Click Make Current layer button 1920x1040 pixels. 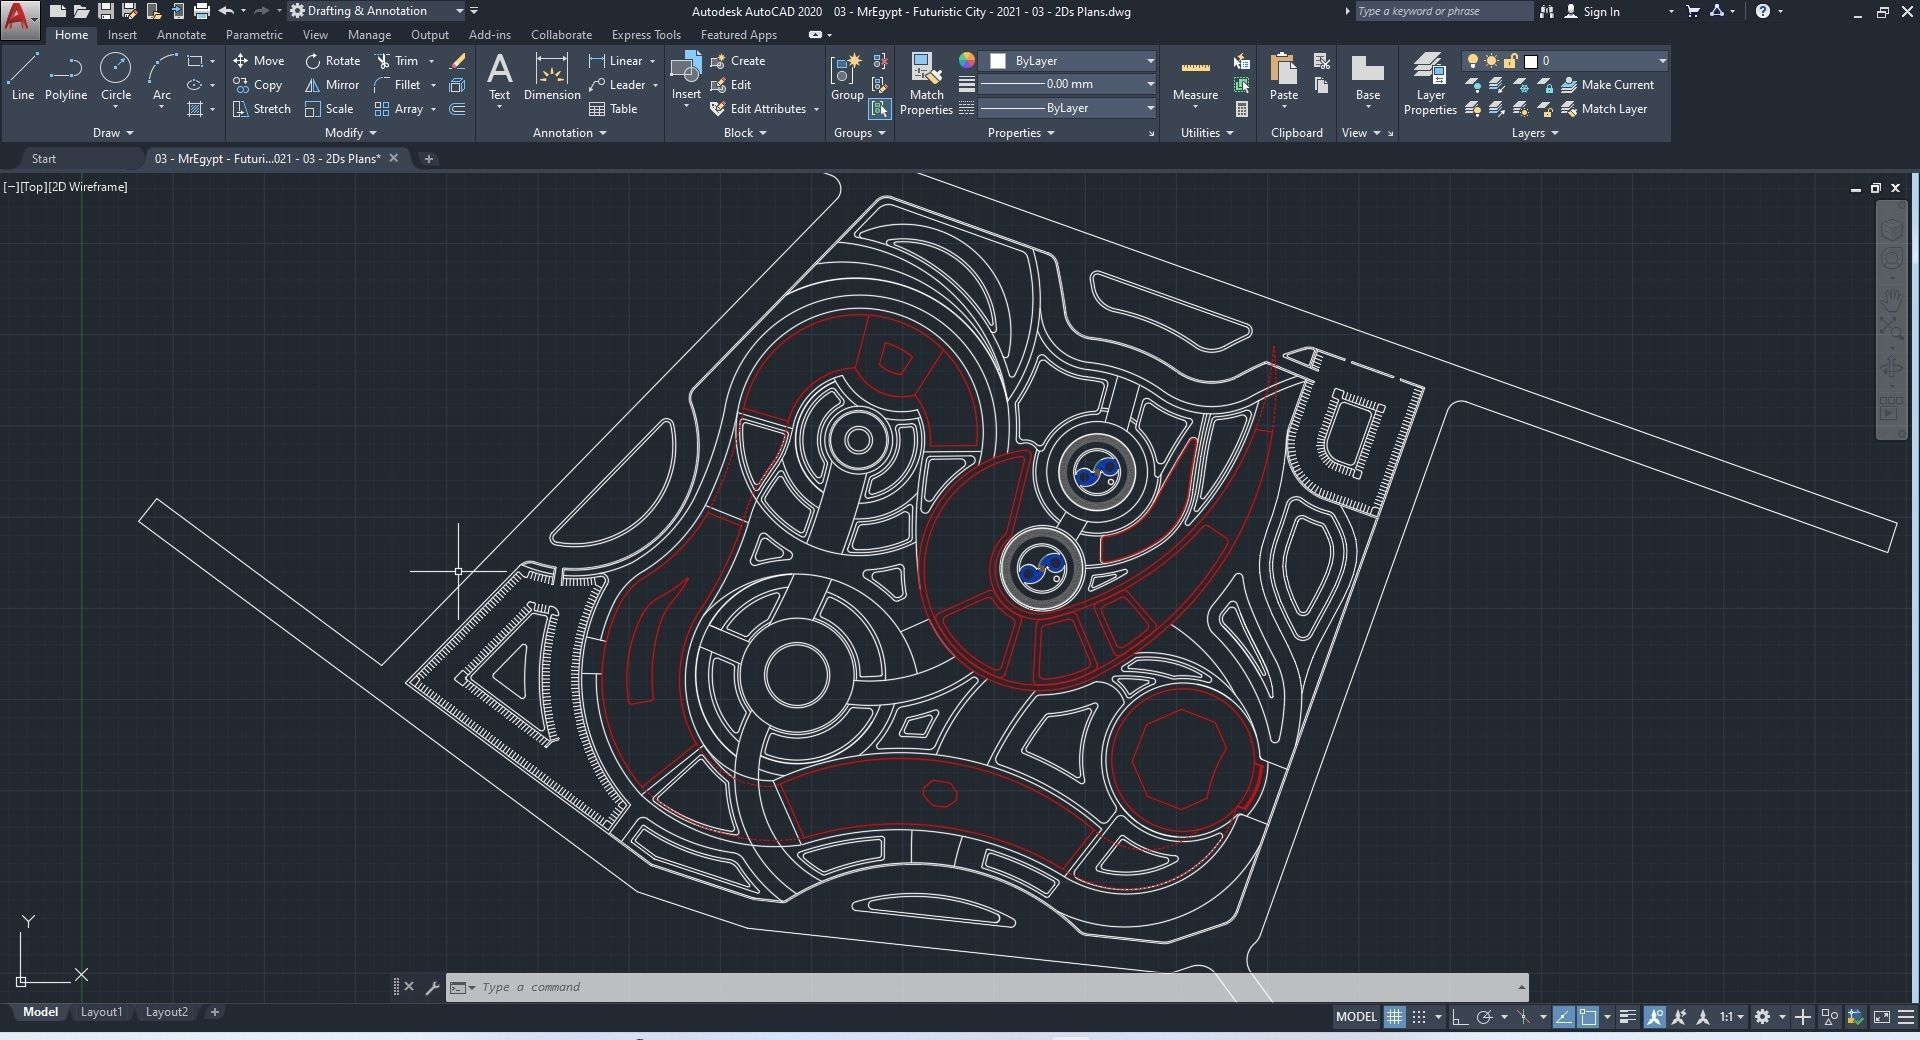1607,85
